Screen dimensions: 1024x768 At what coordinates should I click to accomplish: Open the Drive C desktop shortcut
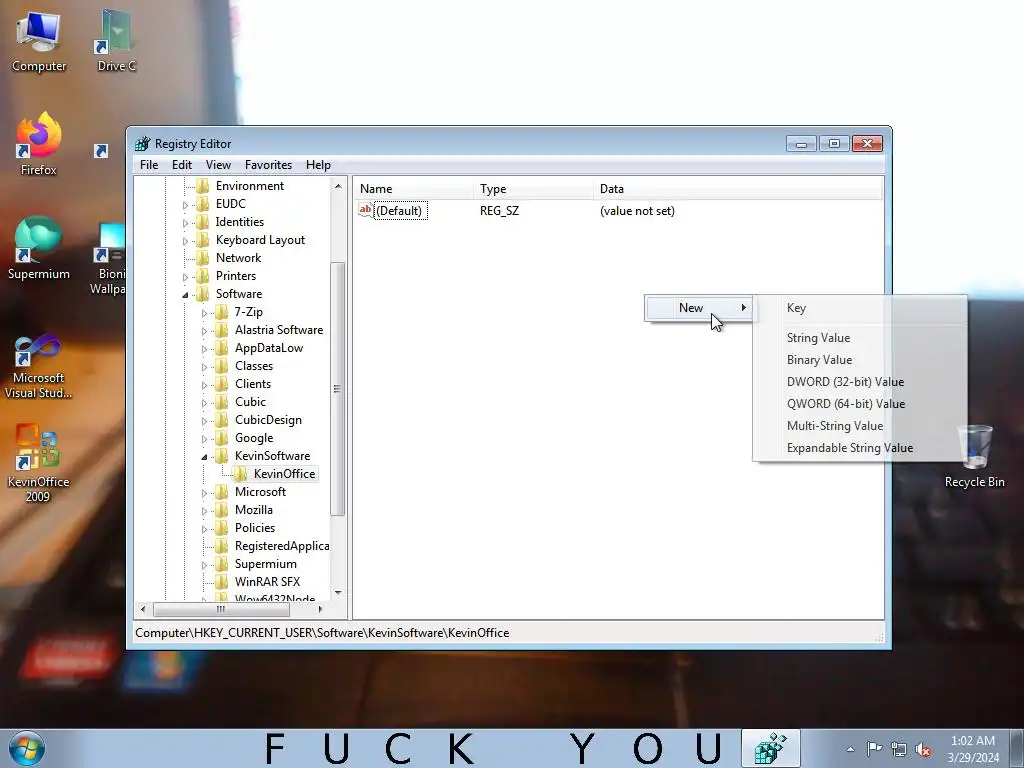(116, 41)
